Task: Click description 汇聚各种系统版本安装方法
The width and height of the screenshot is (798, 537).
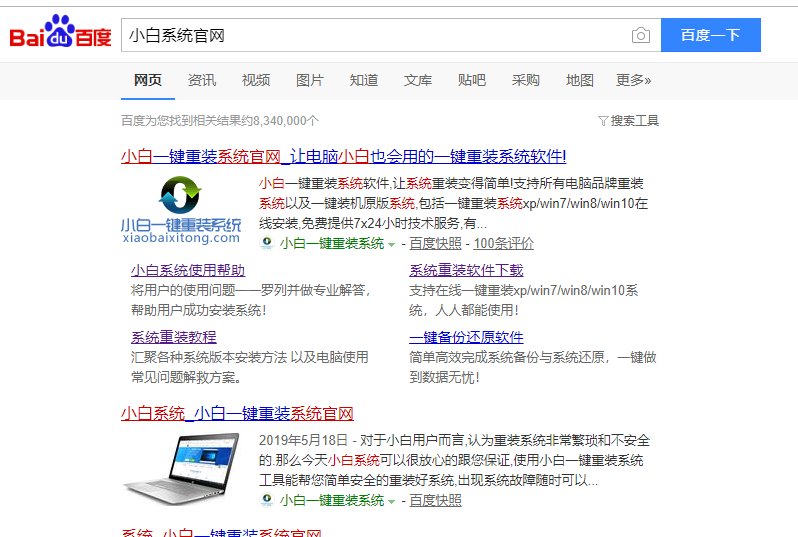Action: pyautogui.click(x=209, y=357)
